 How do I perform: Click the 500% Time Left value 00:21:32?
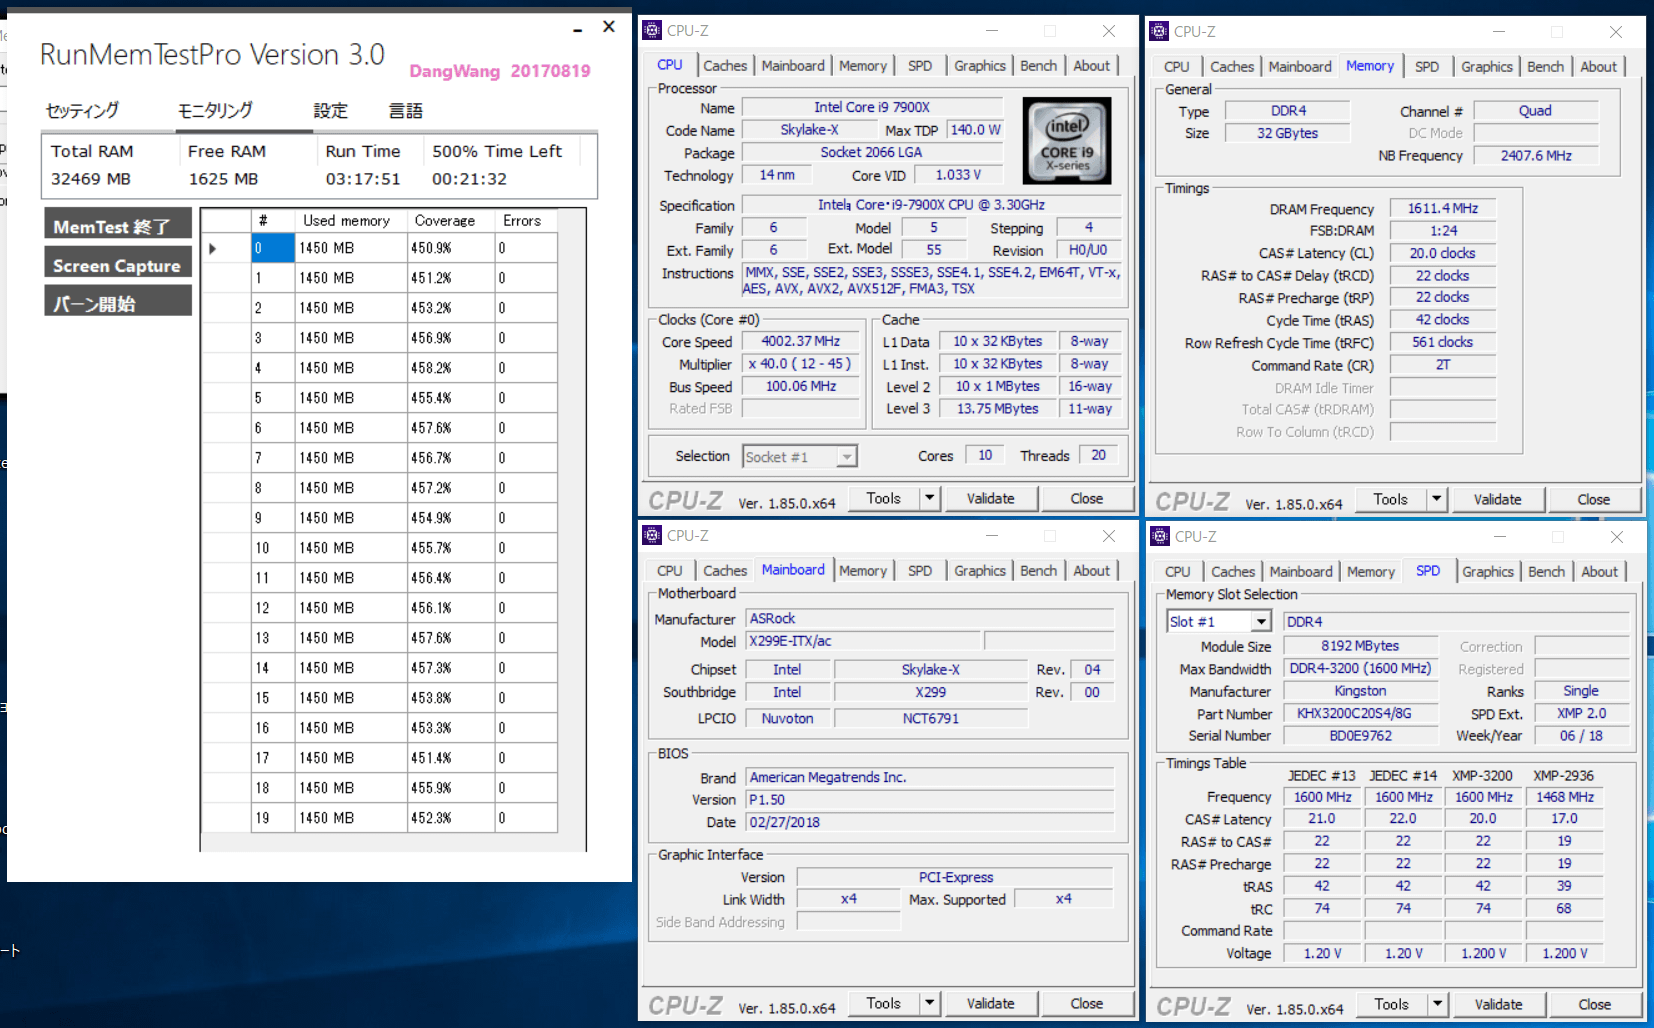(x=470, y=179)
